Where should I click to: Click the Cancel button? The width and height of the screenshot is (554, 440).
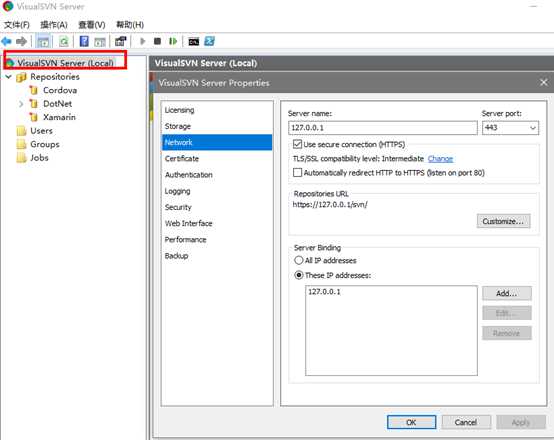coord(466,422)
